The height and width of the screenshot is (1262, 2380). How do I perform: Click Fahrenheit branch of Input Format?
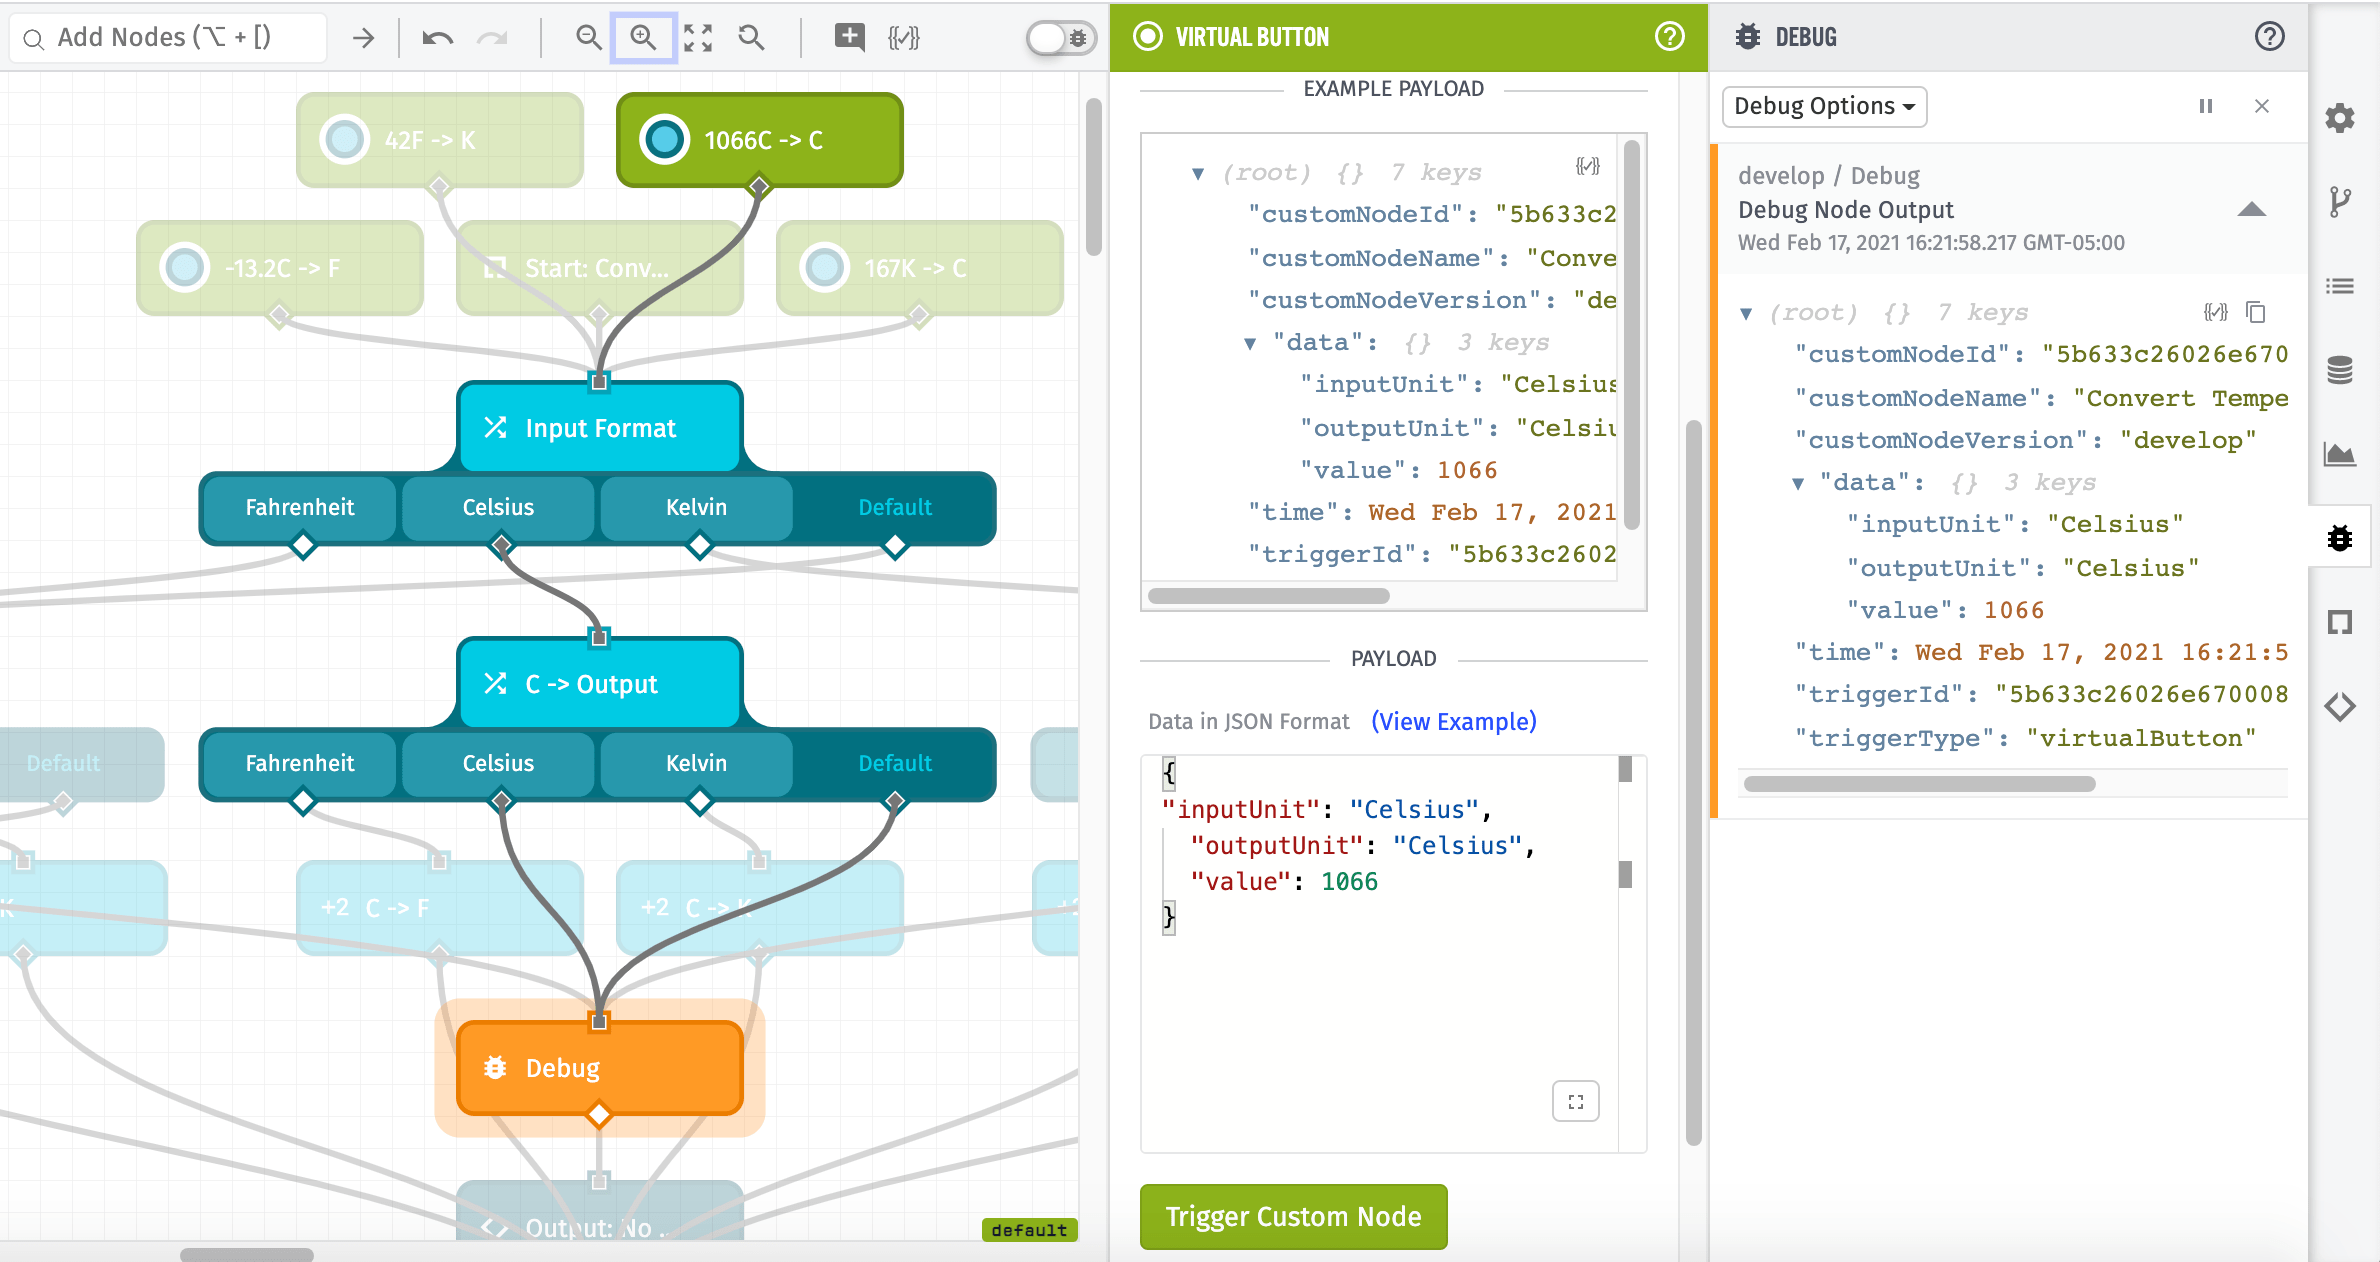tap(300, 507)
